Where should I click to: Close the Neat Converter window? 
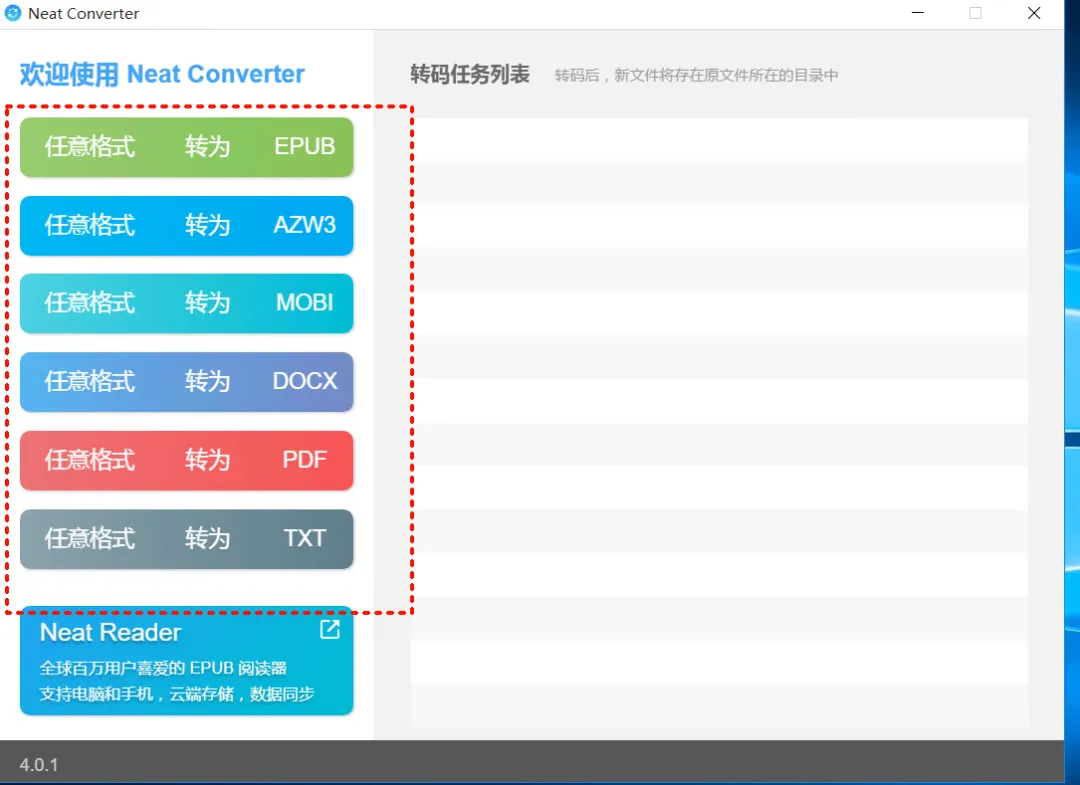point(1034,13)
